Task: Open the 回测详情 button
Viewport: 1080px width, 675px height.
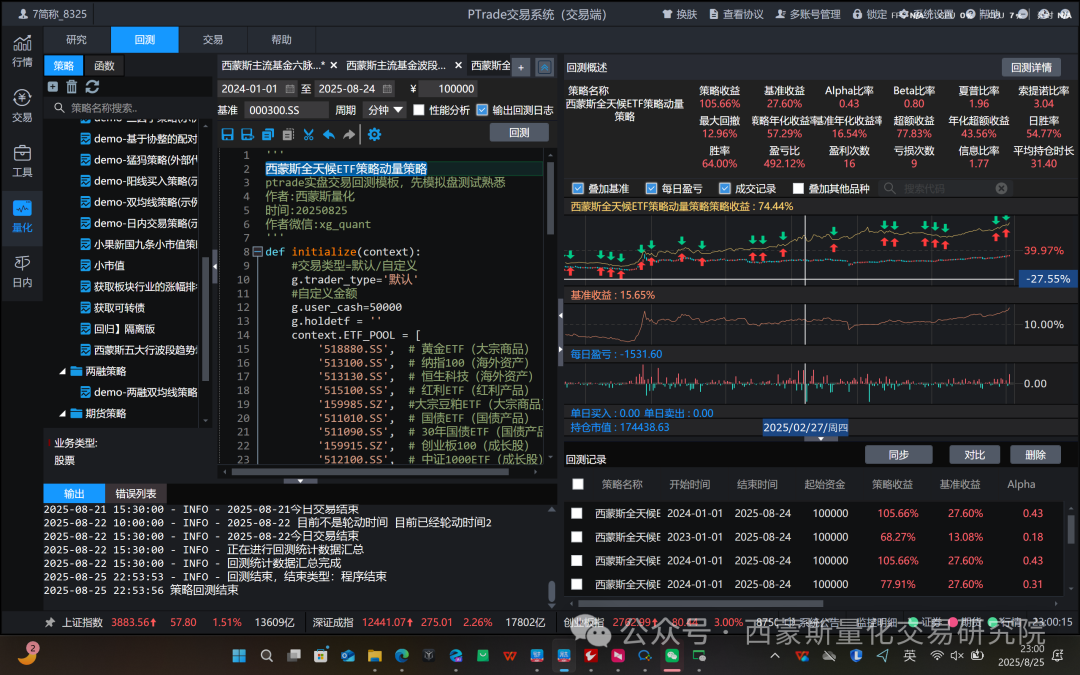Action: pyautogui.click(x=1031, y=67)
